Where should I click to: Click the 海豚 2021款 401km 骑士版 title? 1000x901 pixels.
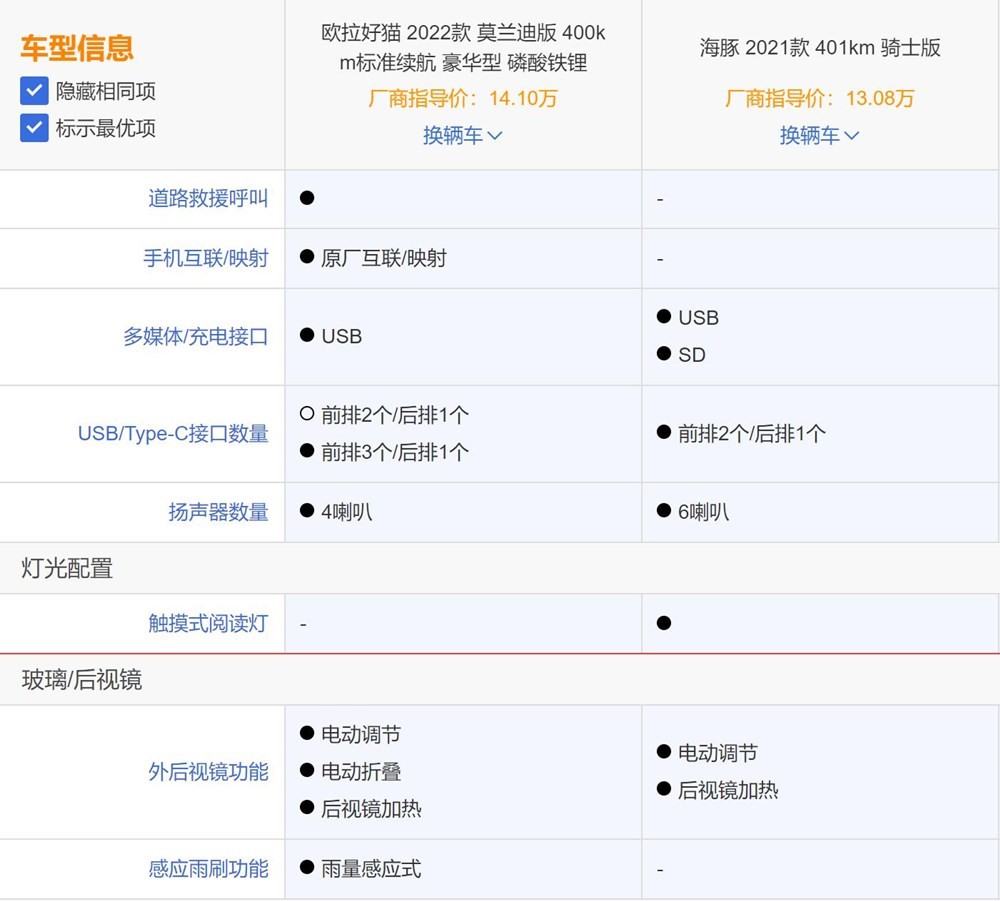coord(819,47)
